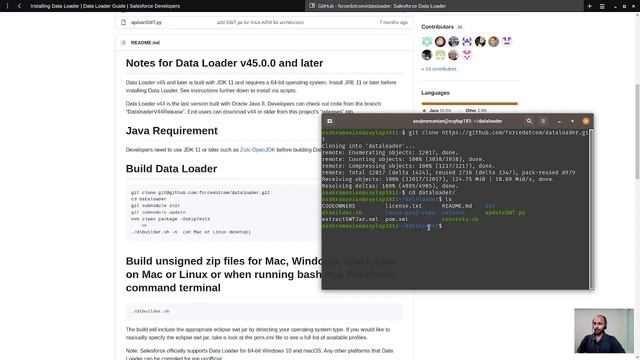This screenshot has width=640, height=360.
Task: Open pink identicon avatar in second row
Action: pyautogui.click(x=467, y=55)
